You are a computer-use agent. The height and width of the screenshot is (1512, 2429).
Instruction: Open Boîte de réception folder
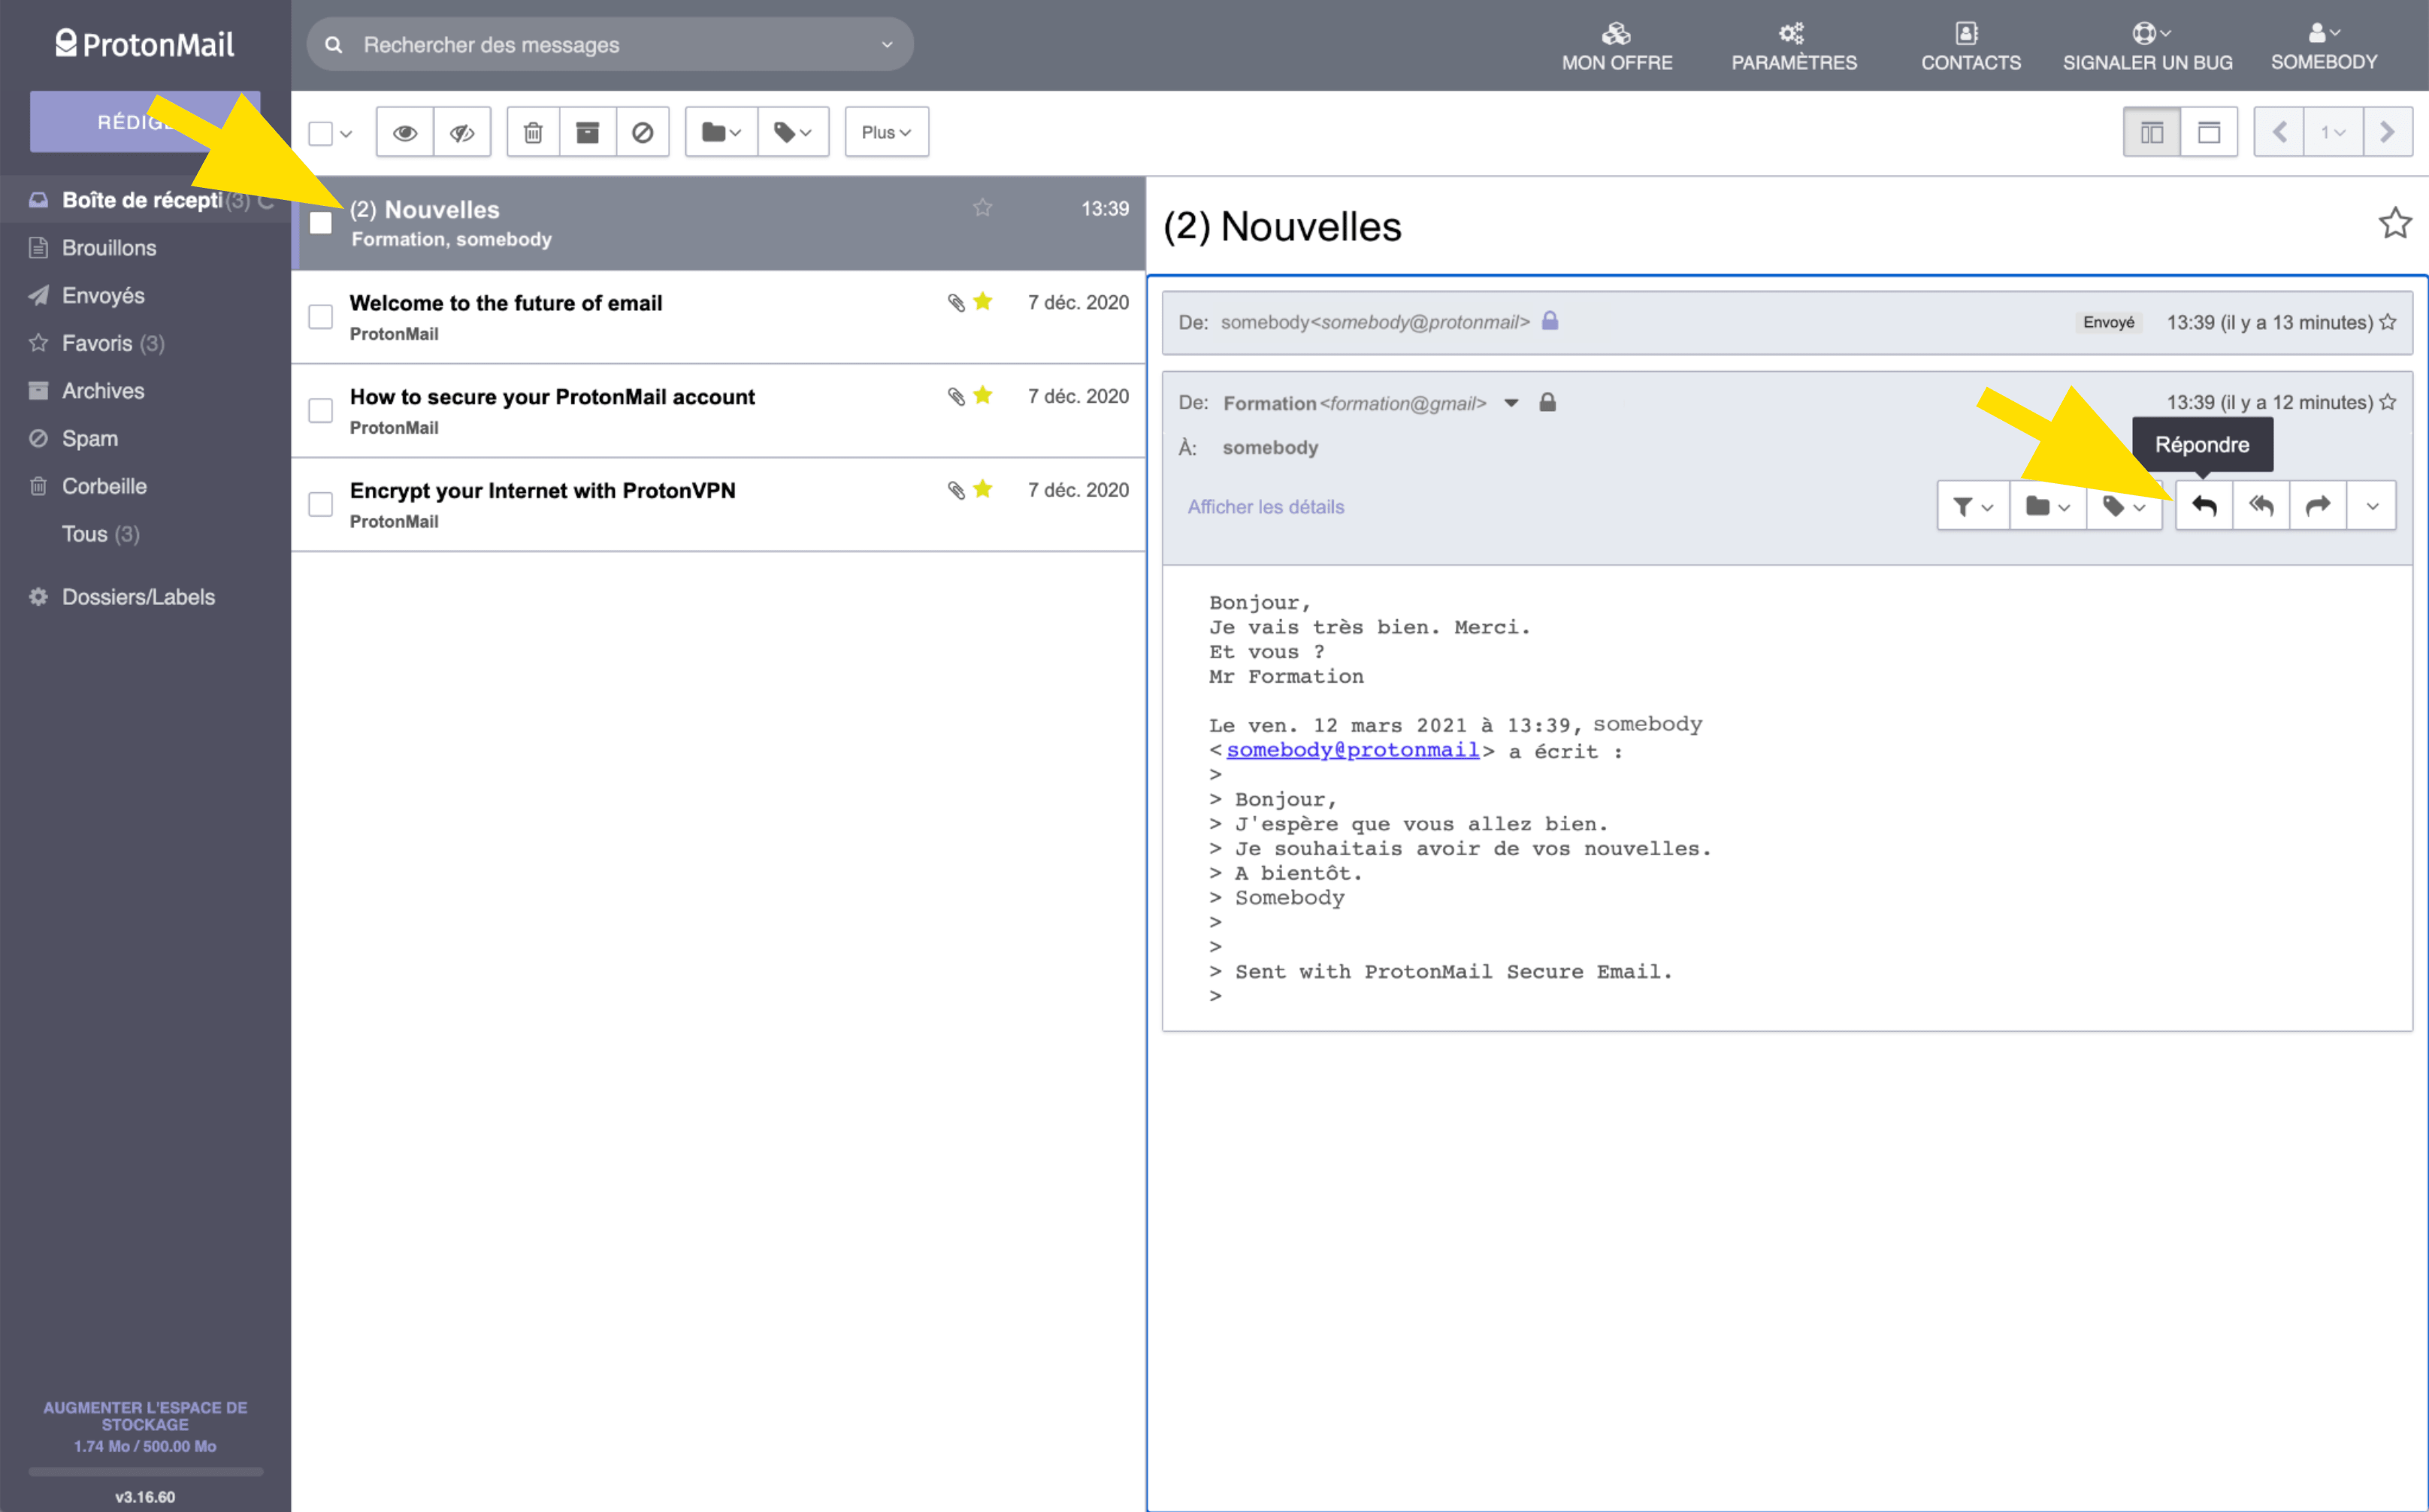pyautogui.click(x=145, y=200)
